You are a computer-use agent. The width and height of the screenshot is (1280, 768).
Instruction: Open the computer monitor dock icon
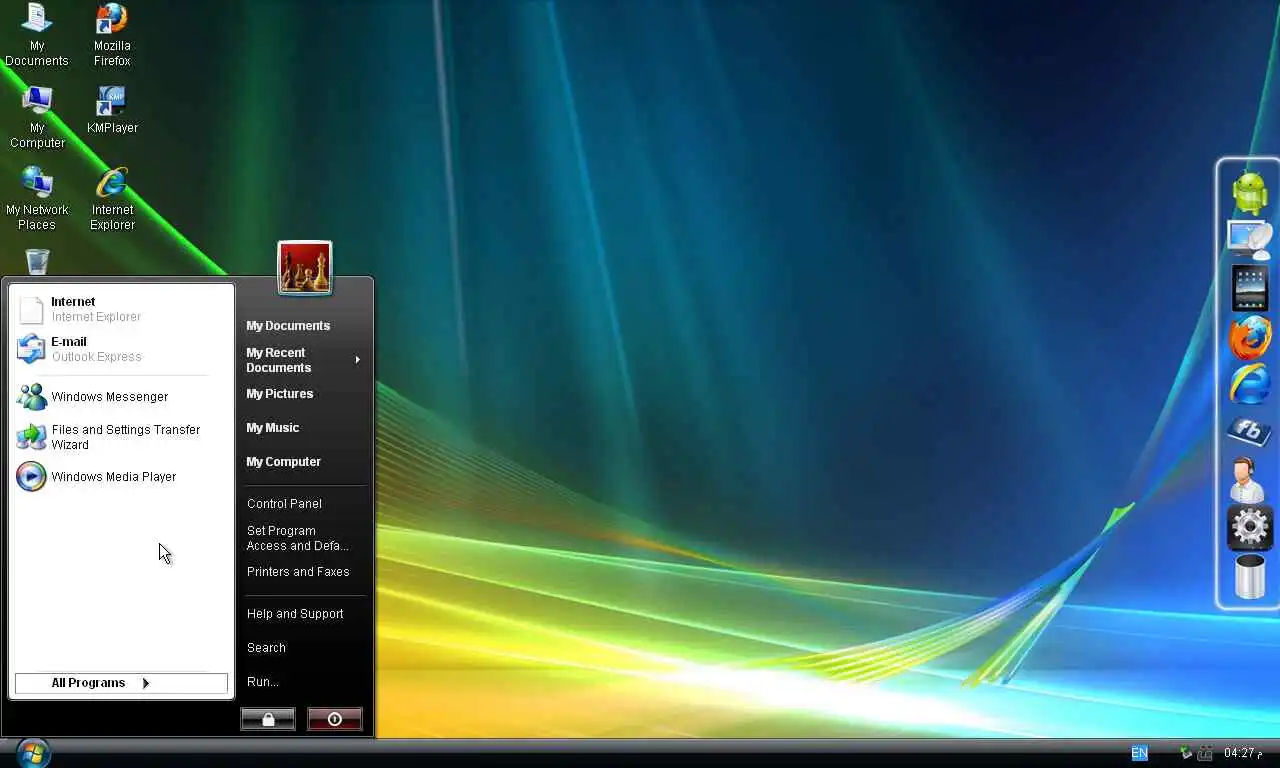click(x=1250, y=241)
